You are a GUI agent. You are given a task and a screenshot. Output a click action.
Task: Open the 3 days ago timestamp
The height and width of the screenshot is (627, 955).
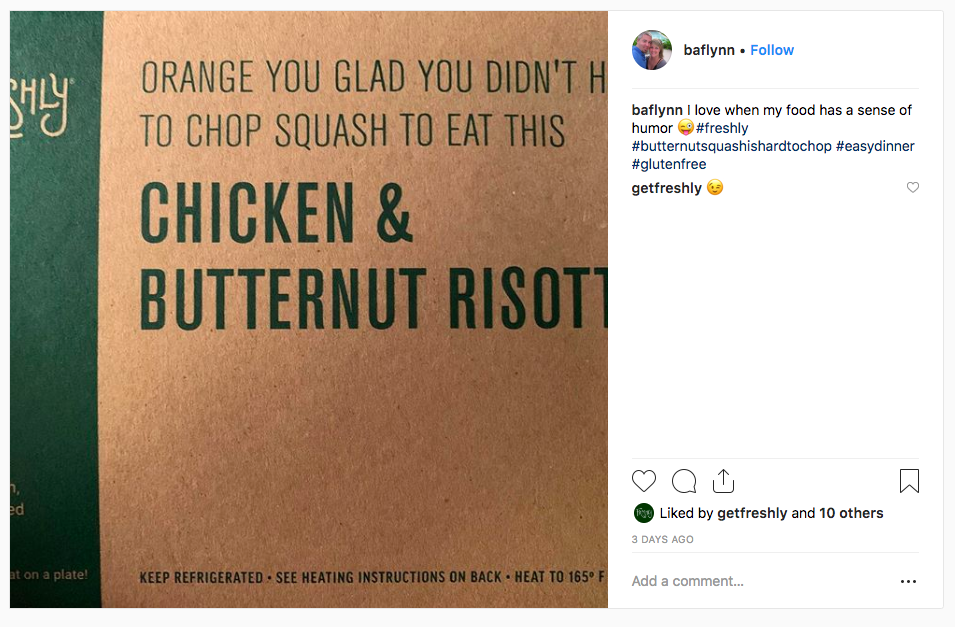coord(662,539)
